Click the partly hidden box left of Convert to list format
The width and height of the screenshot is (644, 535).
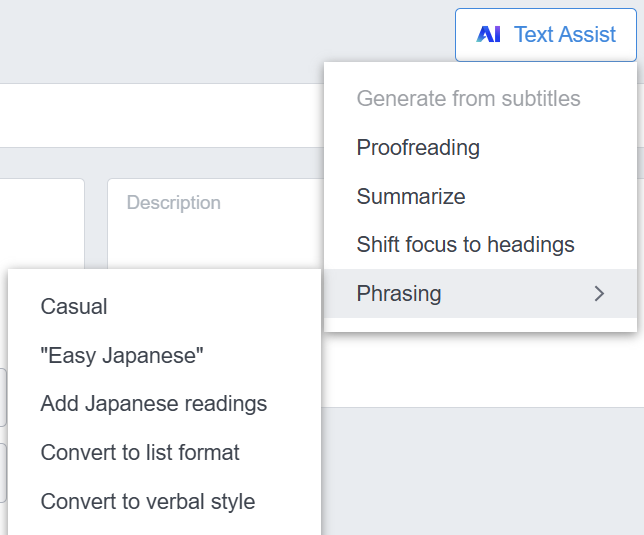coord(3,472)
